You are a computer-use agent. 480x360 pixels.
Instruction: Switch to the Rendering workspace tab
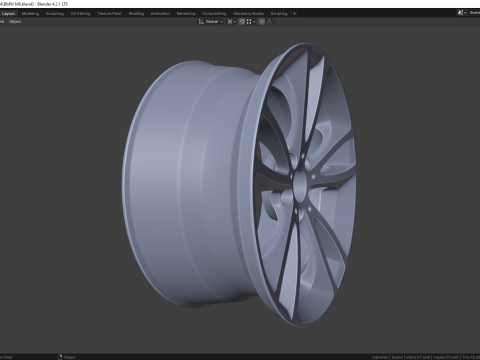pos(186,14)
